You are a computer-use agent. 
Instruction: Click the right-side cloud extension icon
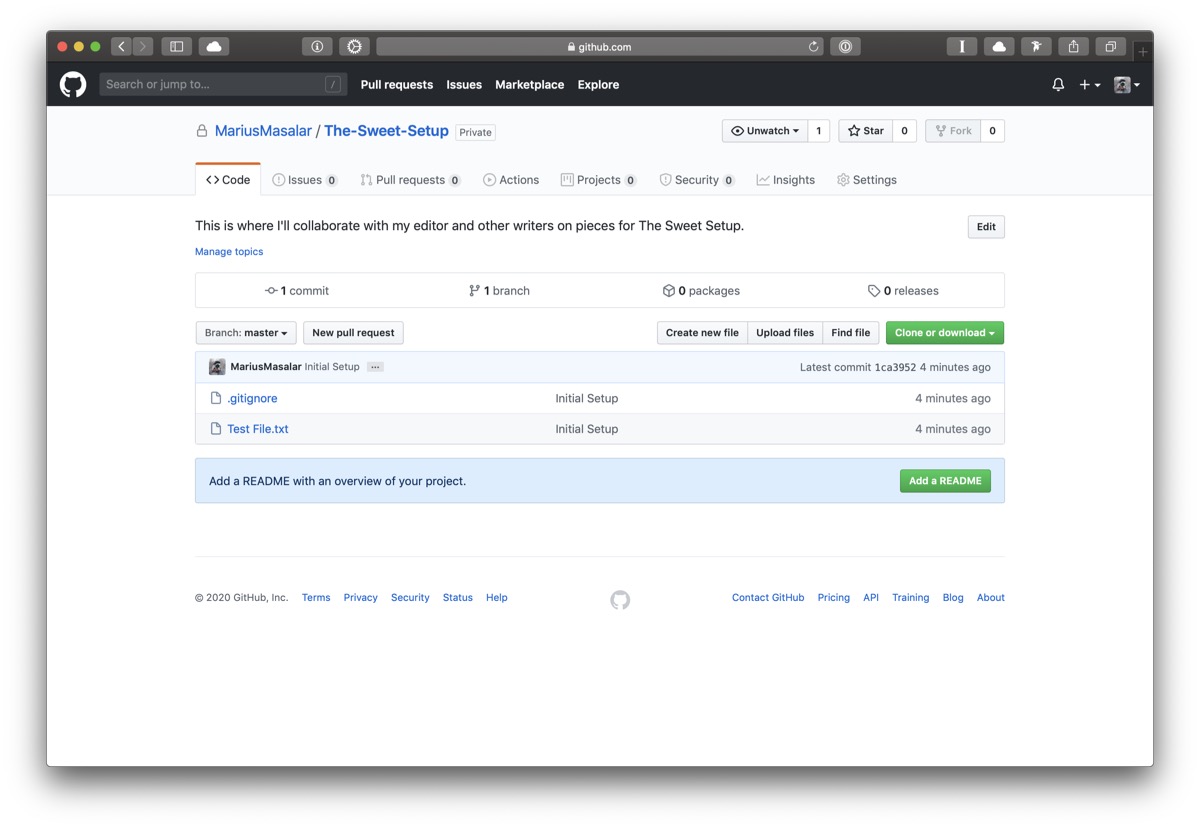[x=999, y=46]
